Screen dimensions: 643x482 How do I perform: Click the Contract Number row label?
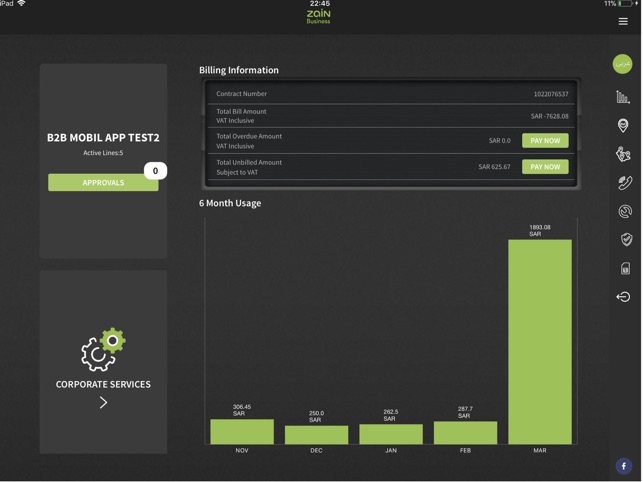(242, 94)
